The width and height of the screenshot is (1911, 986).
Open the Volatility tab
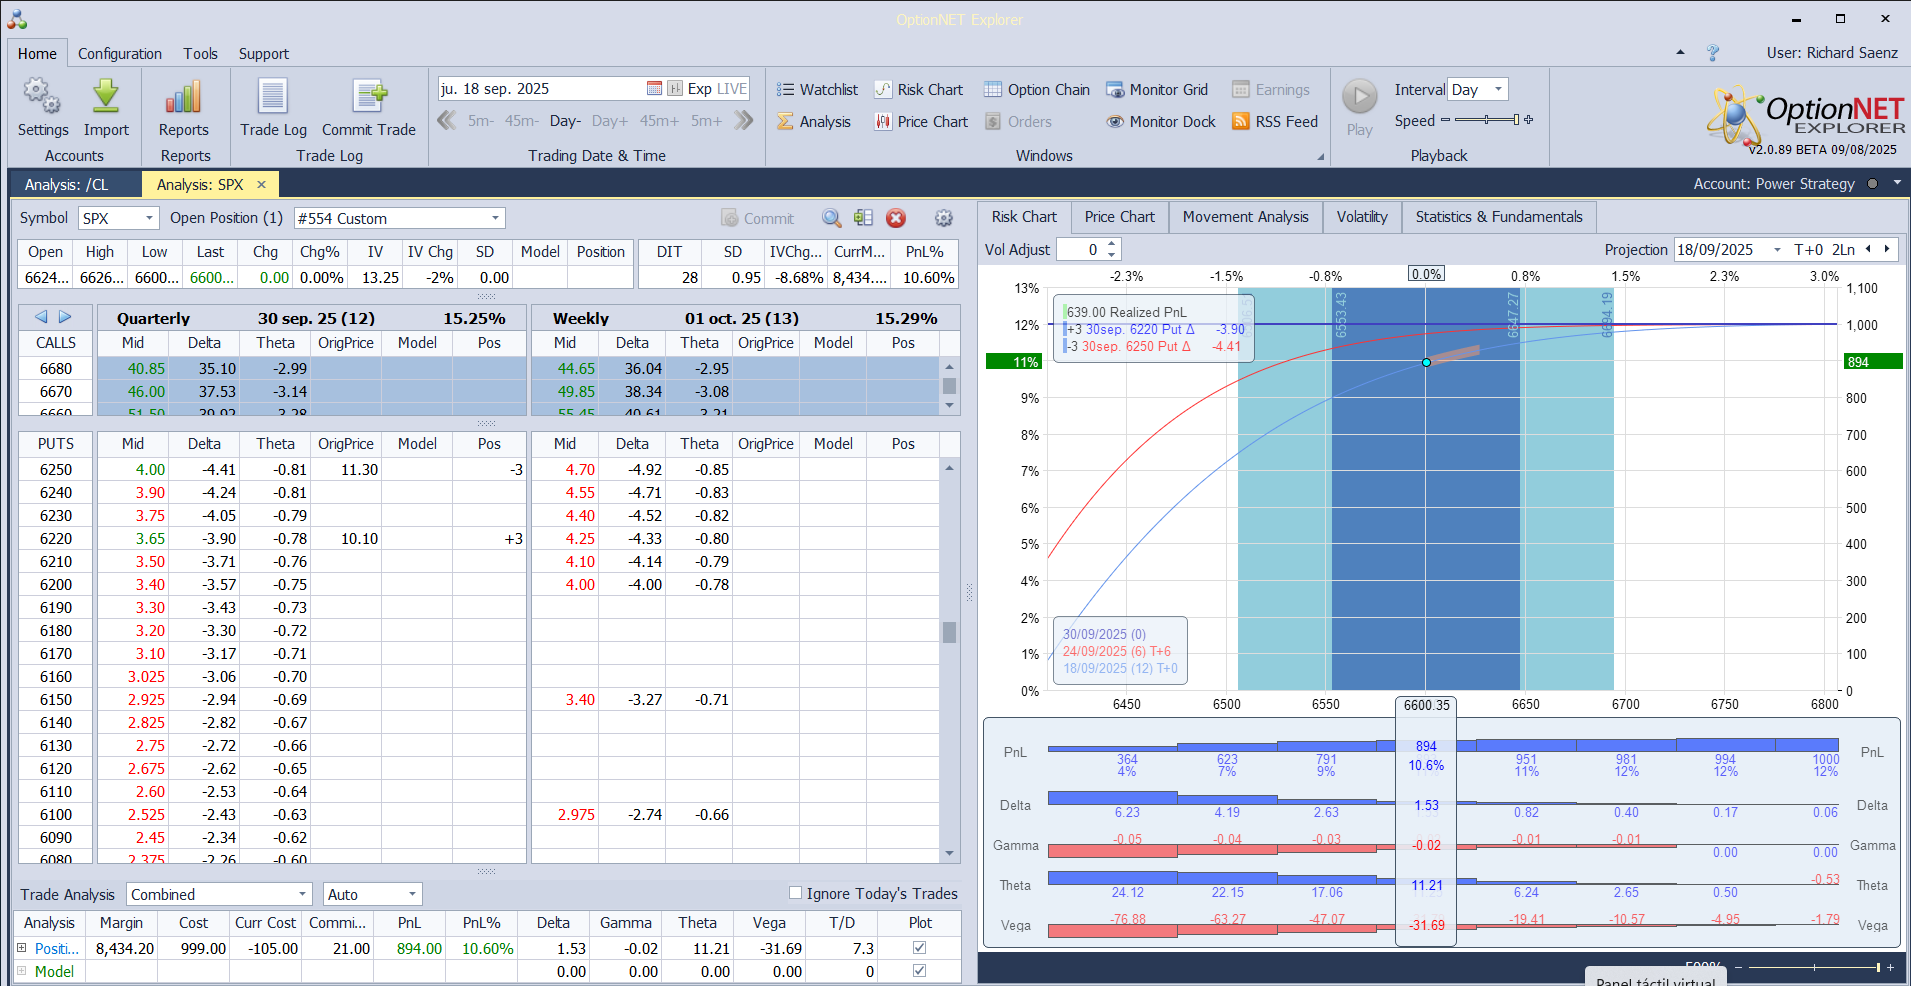tap(1362, 217)
